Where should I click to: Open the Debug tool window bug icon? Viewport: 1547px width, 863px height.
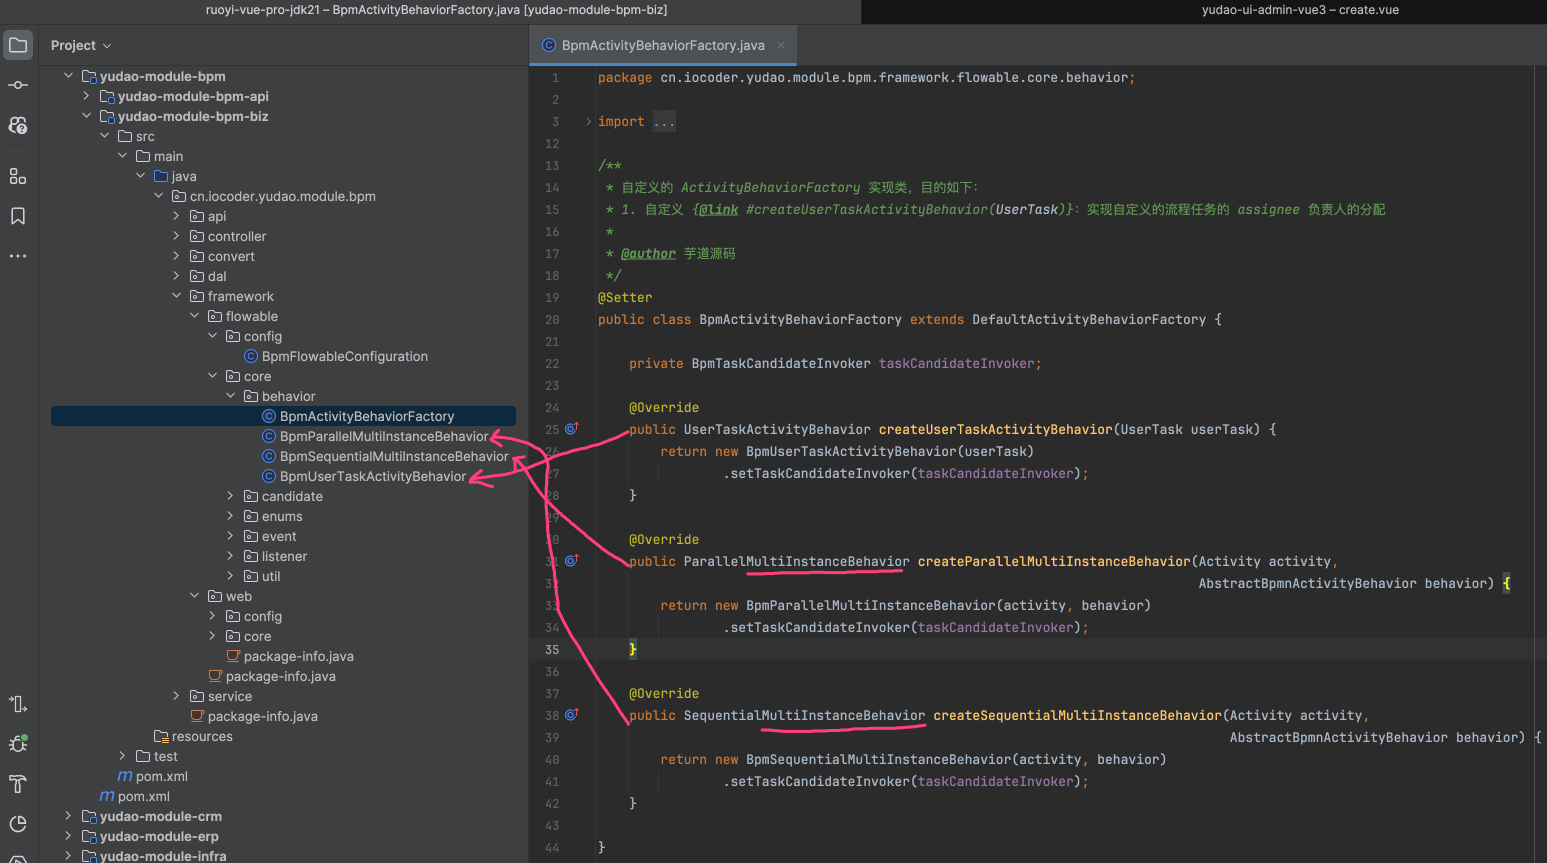(18, 743)
